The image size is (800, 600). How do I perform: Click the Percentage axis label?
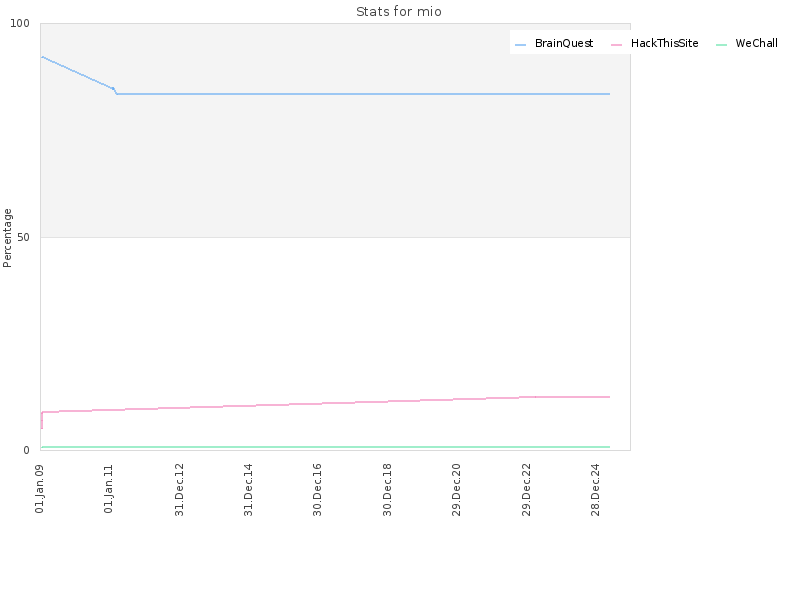[x=7, y=238]
